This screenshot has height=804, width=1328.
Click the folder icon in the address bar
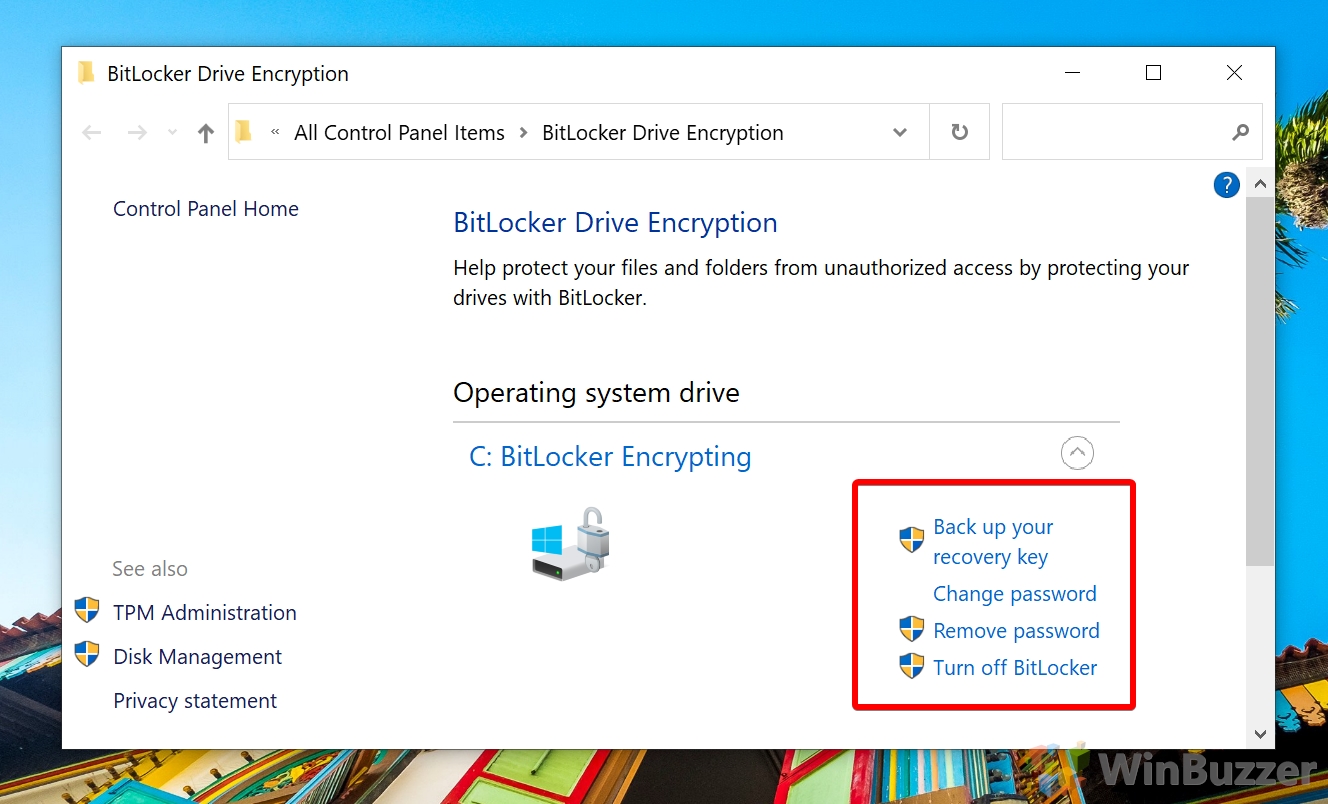pyautogui.click(x=242, y=131)
